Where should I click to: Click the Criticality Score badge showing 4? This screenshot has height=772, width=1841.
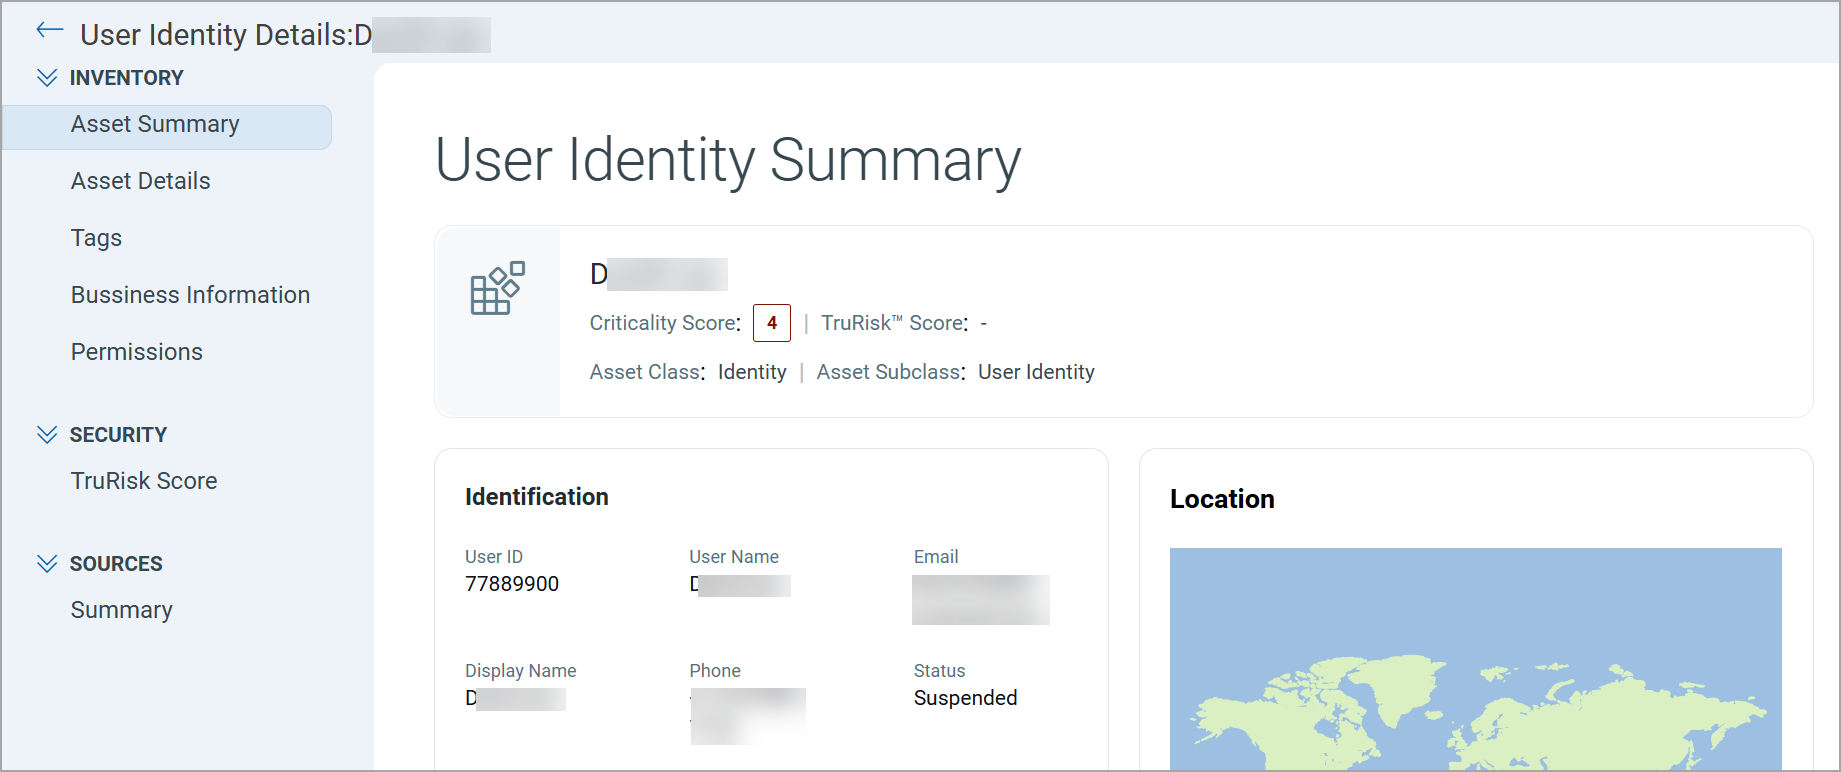point(771,323)
